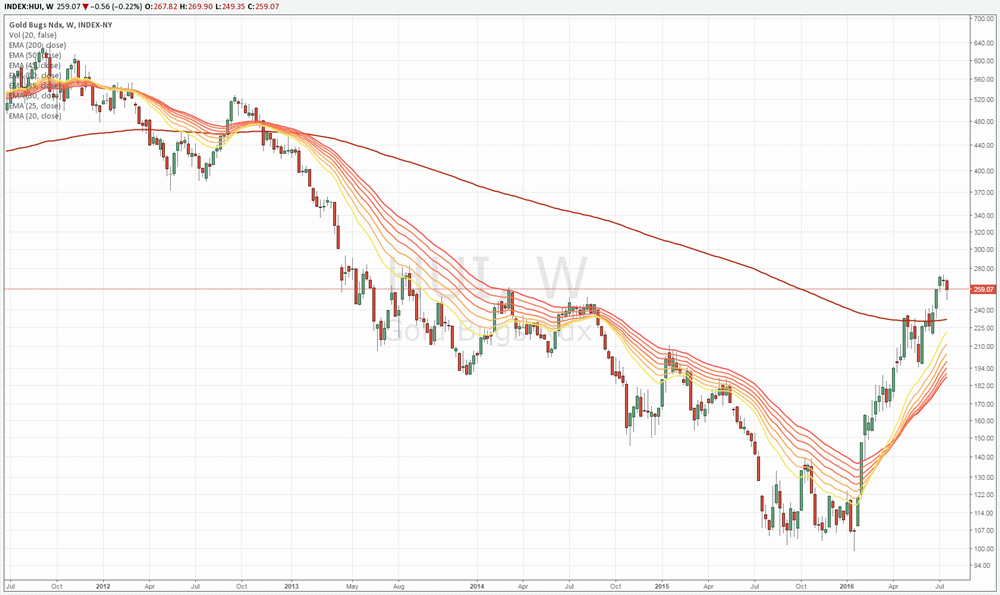Select the EMA (20, close) legend entry
The height and width of the screenshot is (595, 1000).
[x=36, y=116]
